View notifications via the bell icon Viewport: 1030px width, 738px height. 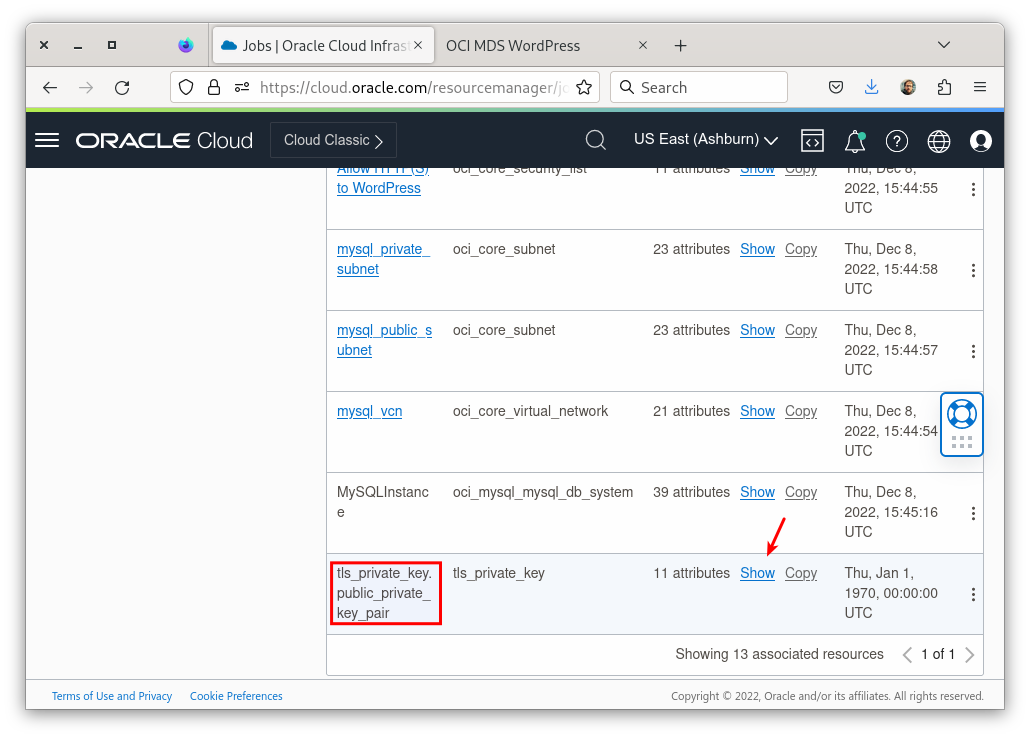coord(855,140)
